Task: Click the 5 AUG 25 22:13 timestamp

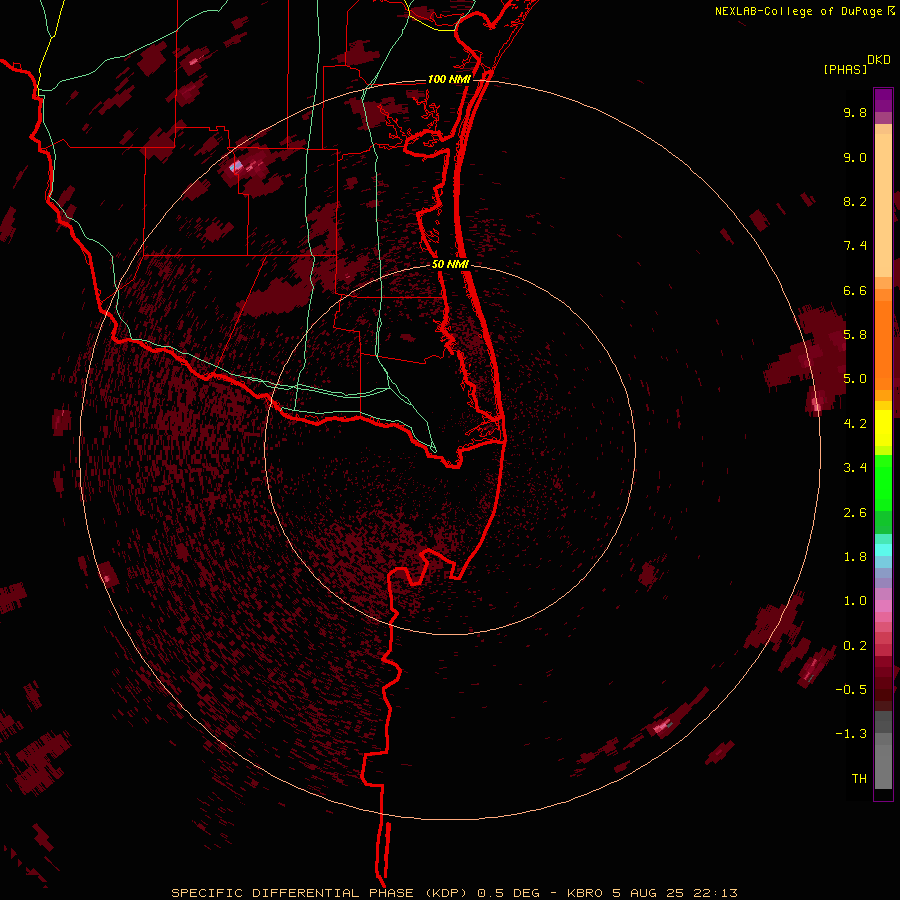Action: tap(677, 893)
